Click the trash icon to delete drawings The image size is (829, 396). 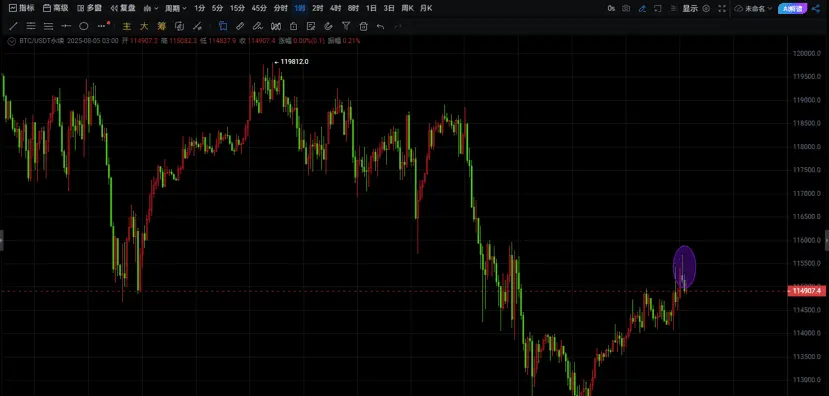363,26
